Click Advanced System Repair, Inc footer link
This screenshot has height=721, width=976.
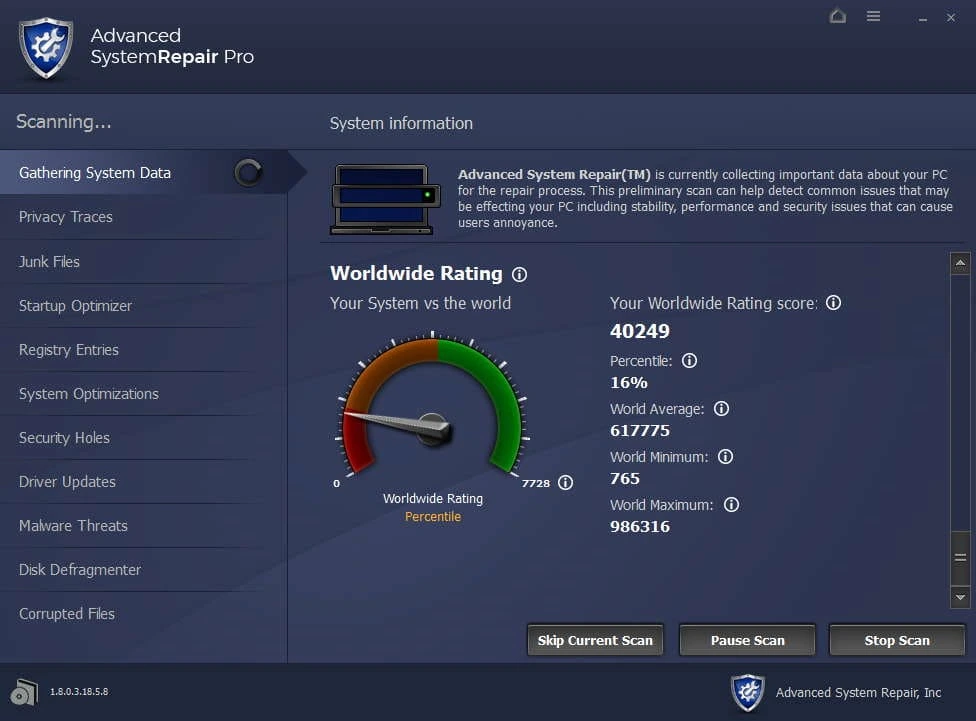(858, 692)
